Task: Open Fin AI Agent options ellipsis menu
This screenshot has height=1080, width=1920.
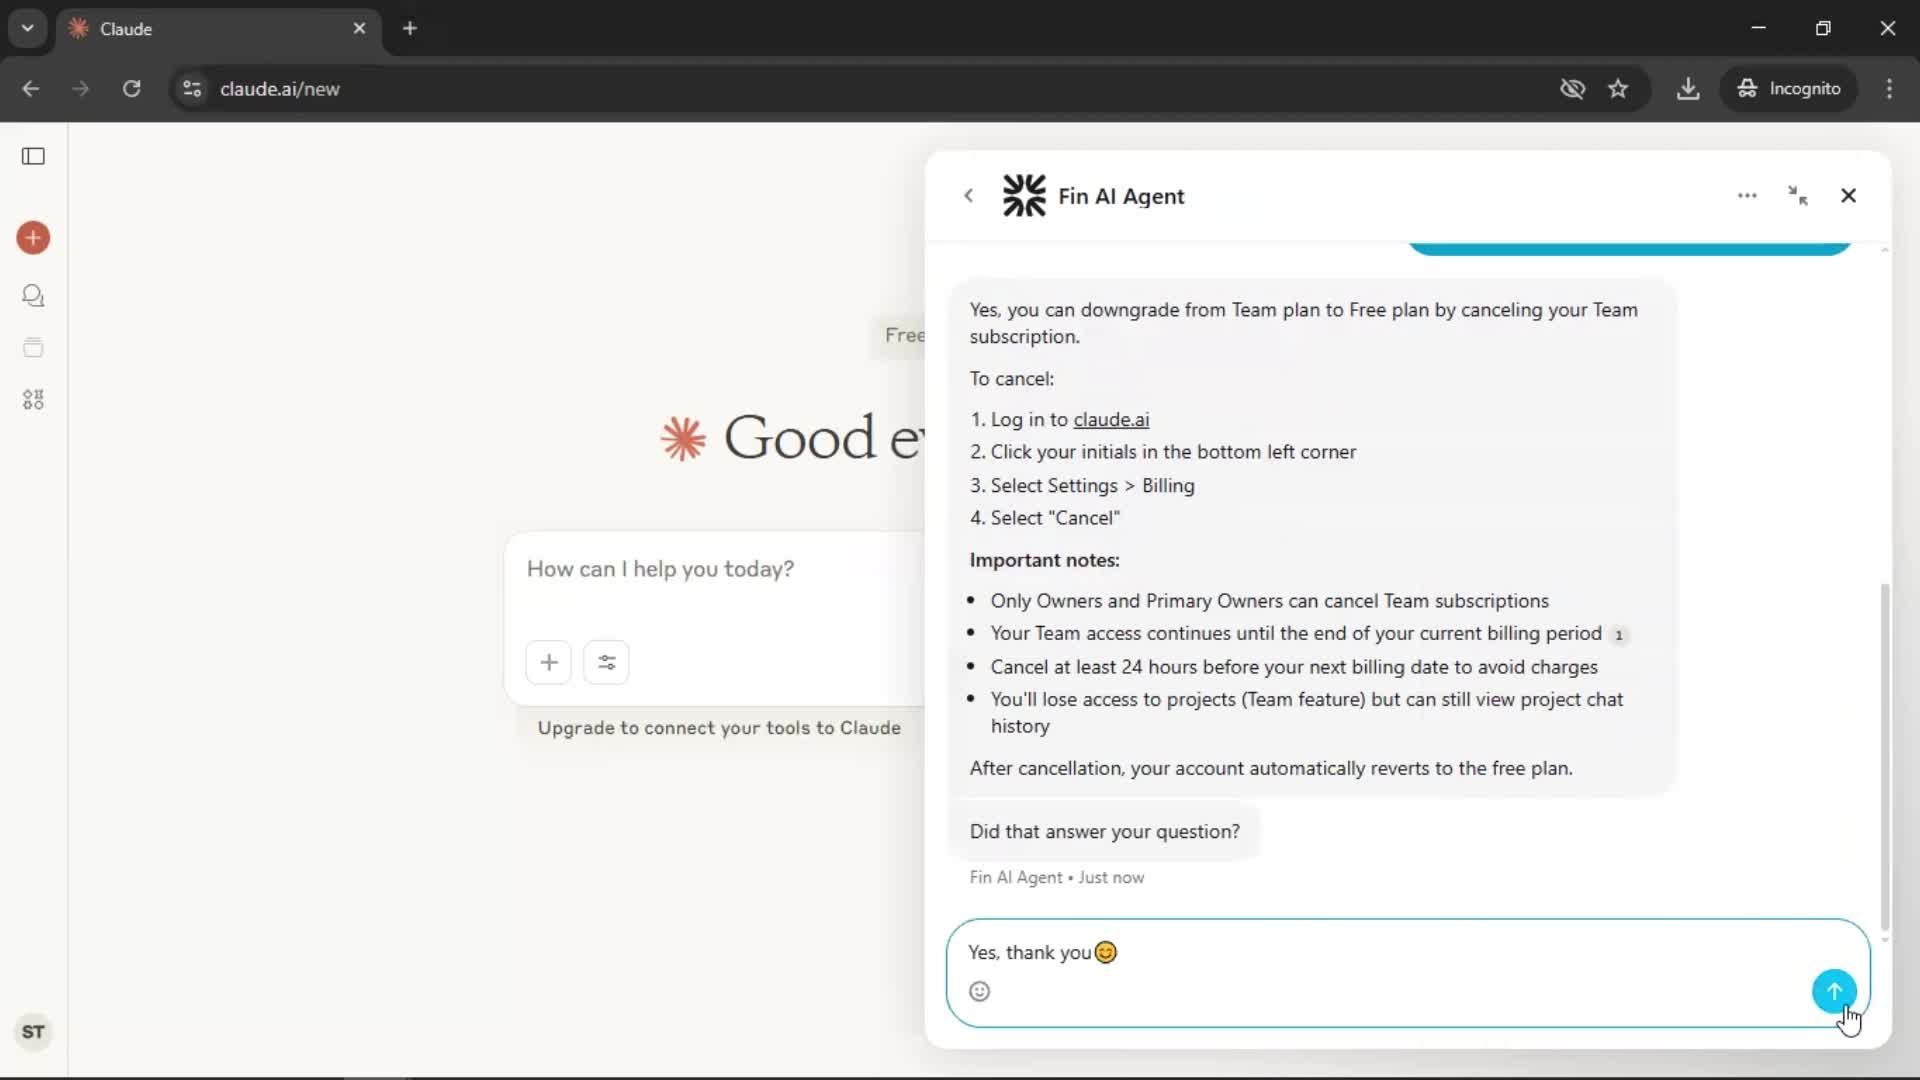Action: 1747,196
